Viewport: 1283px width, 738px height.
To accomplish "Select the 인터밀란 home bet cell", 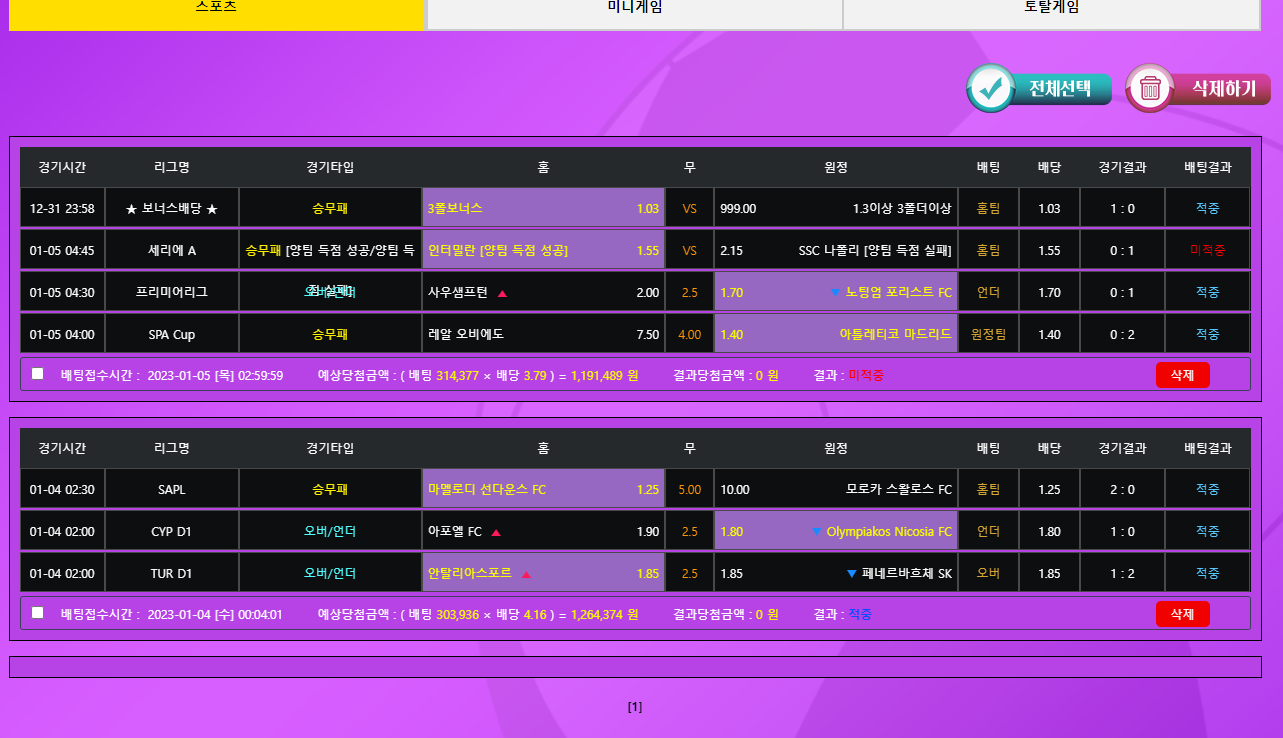I will (x=543, y=251).
